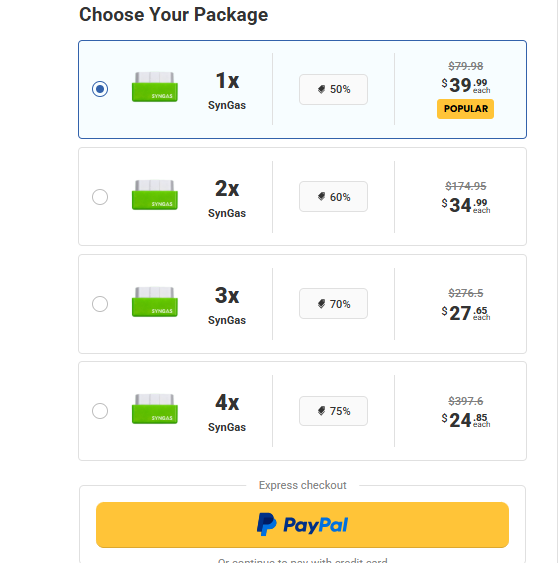The width and height of the screenshot is (558, 563).
Task: Click the $27.65 each price
Action: pos(466,313)
